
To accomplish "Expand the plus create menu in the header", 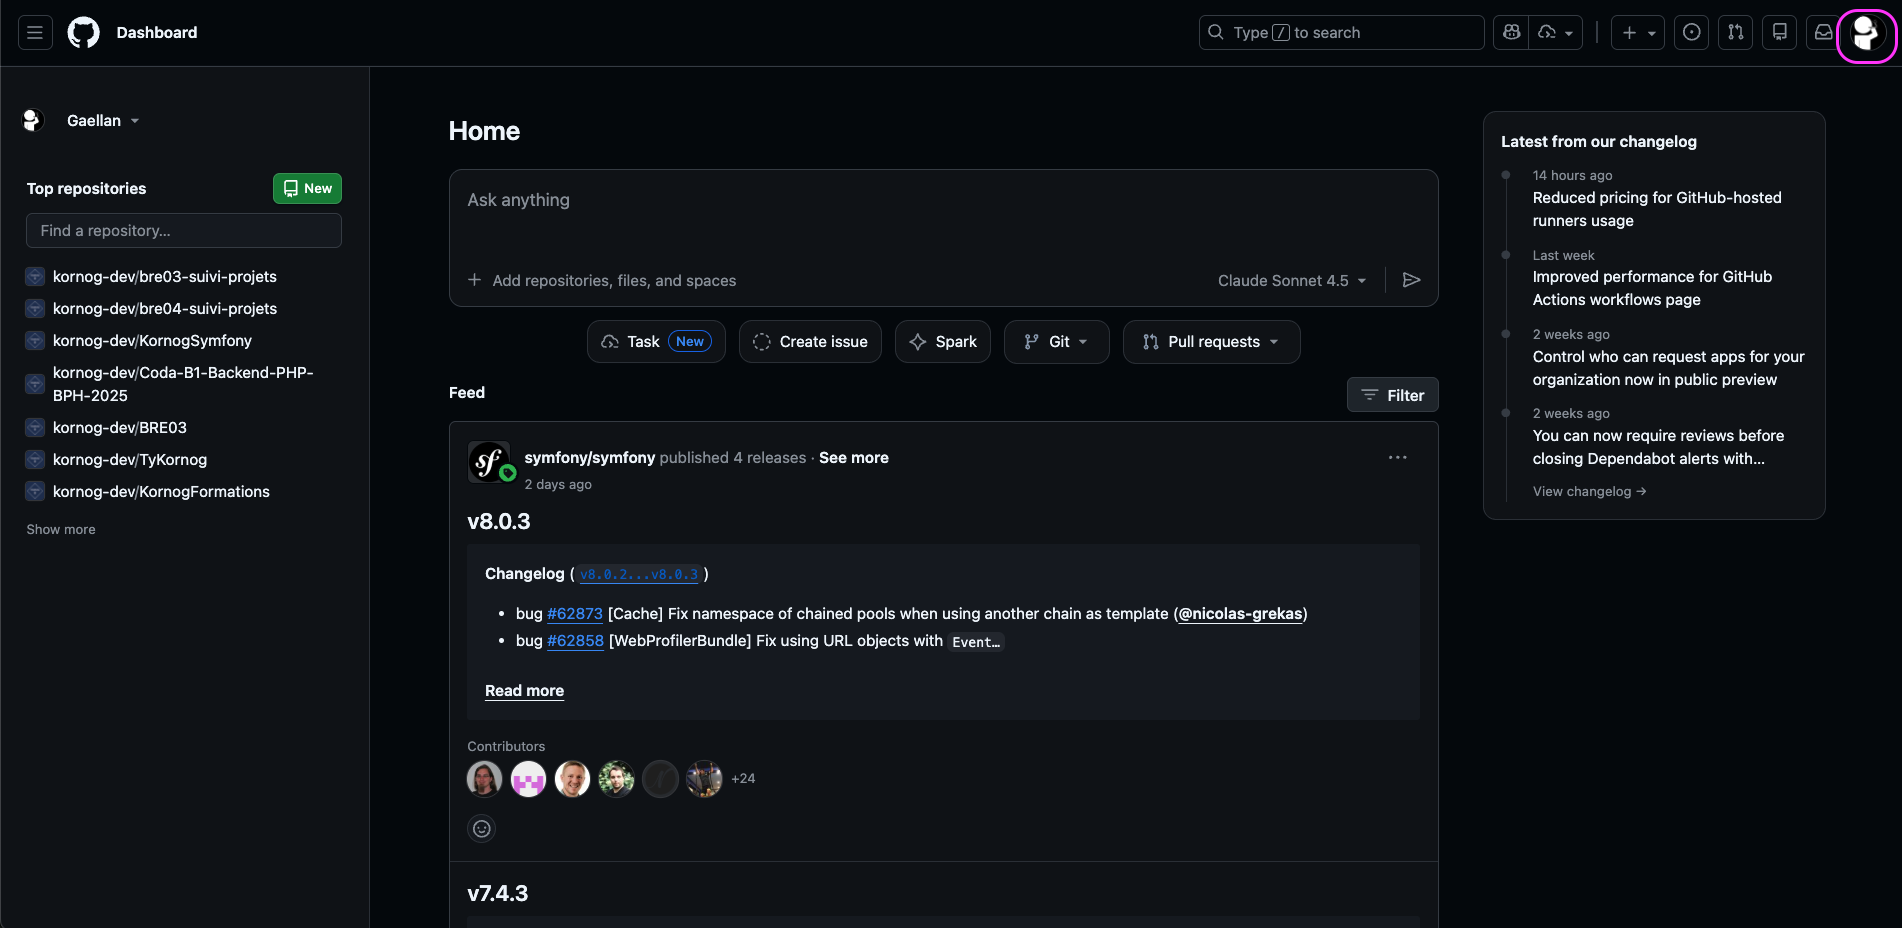I will [x=1637, y=32].
